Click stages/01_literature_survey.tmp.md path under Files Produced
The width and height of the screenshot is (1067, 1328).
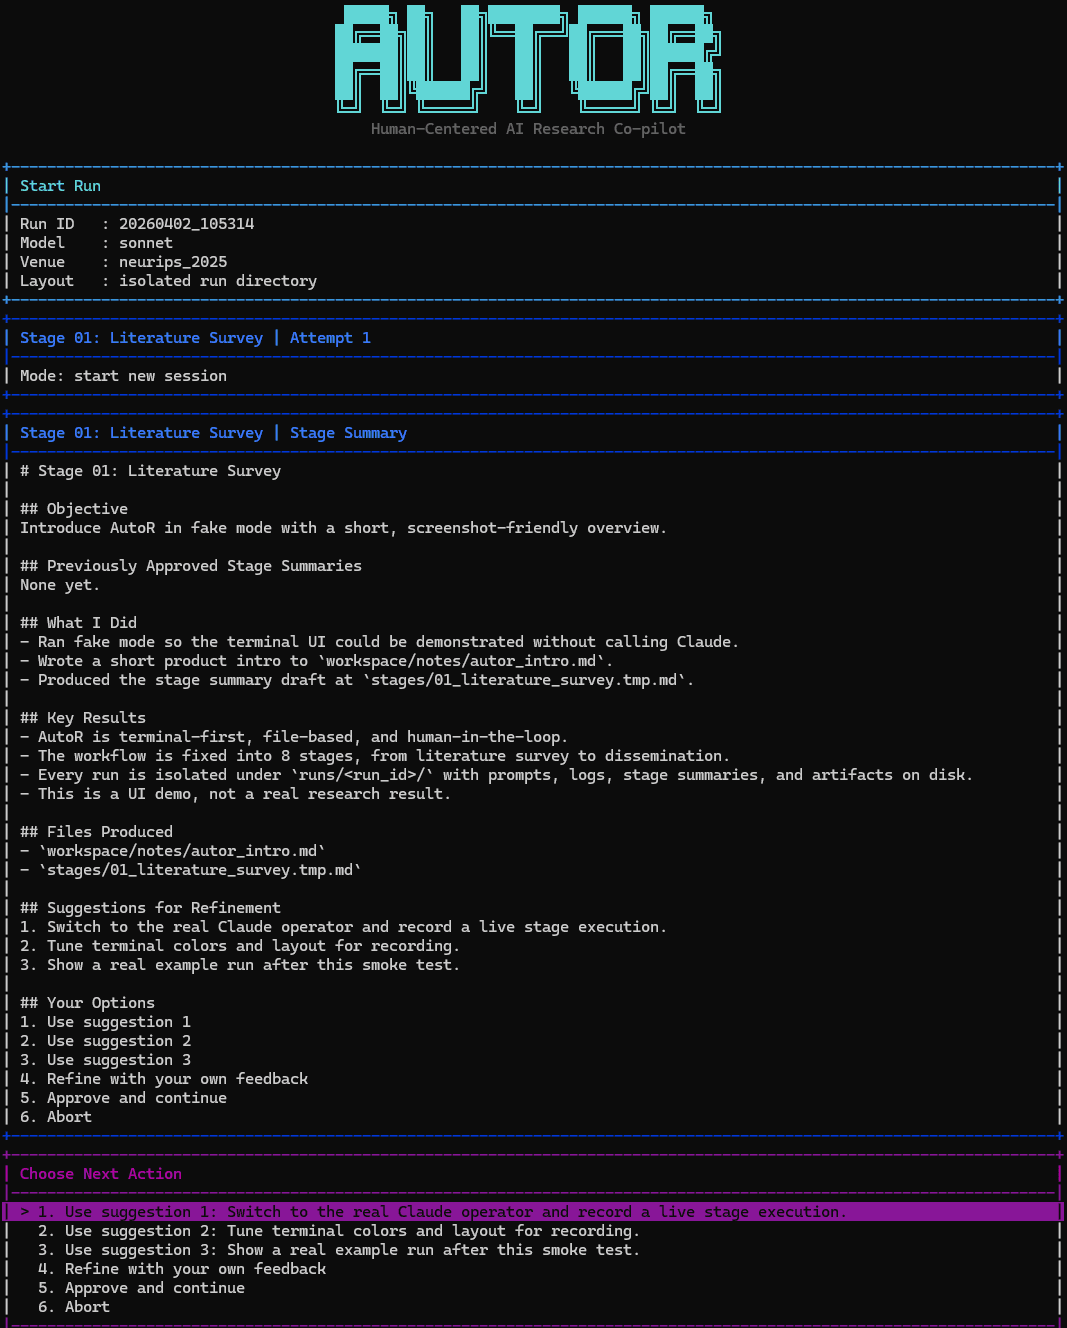pyautogui.click(x=200, y=870)
